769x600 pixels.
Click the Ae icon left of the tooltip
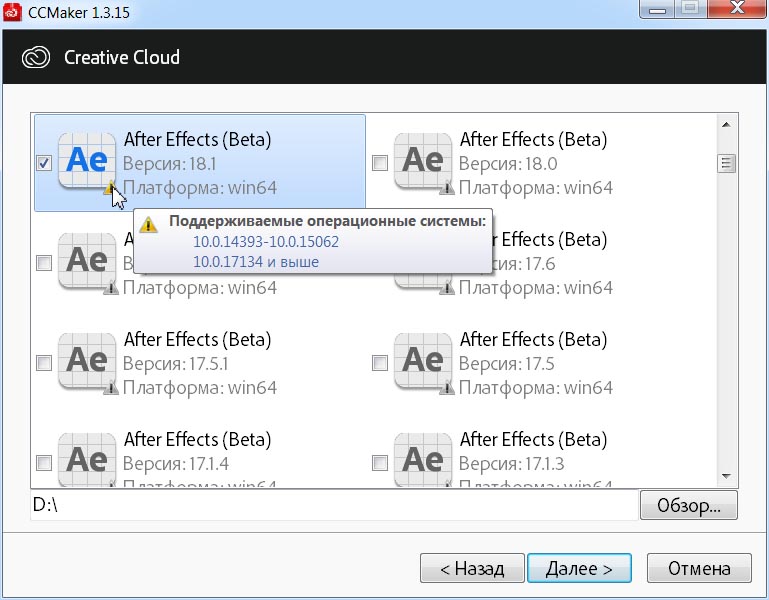coord(87,261)
